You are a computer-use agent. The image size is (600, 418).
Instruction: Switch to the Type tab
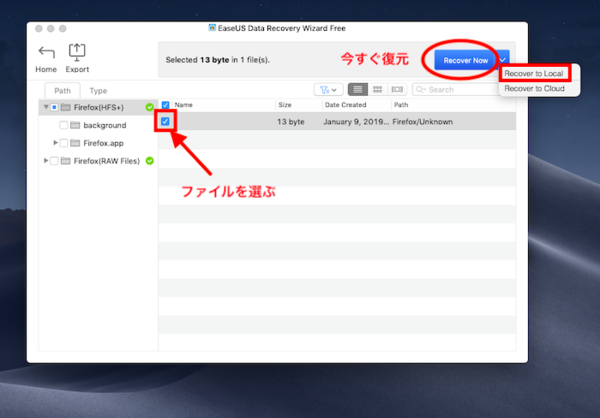click(x=98, y=91)
